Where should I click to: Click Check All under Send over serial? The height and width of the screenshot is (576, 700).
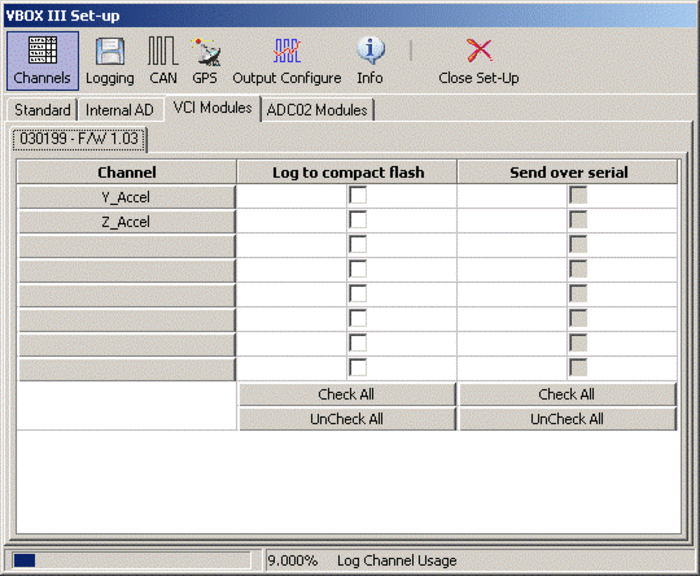coord(567,394)
